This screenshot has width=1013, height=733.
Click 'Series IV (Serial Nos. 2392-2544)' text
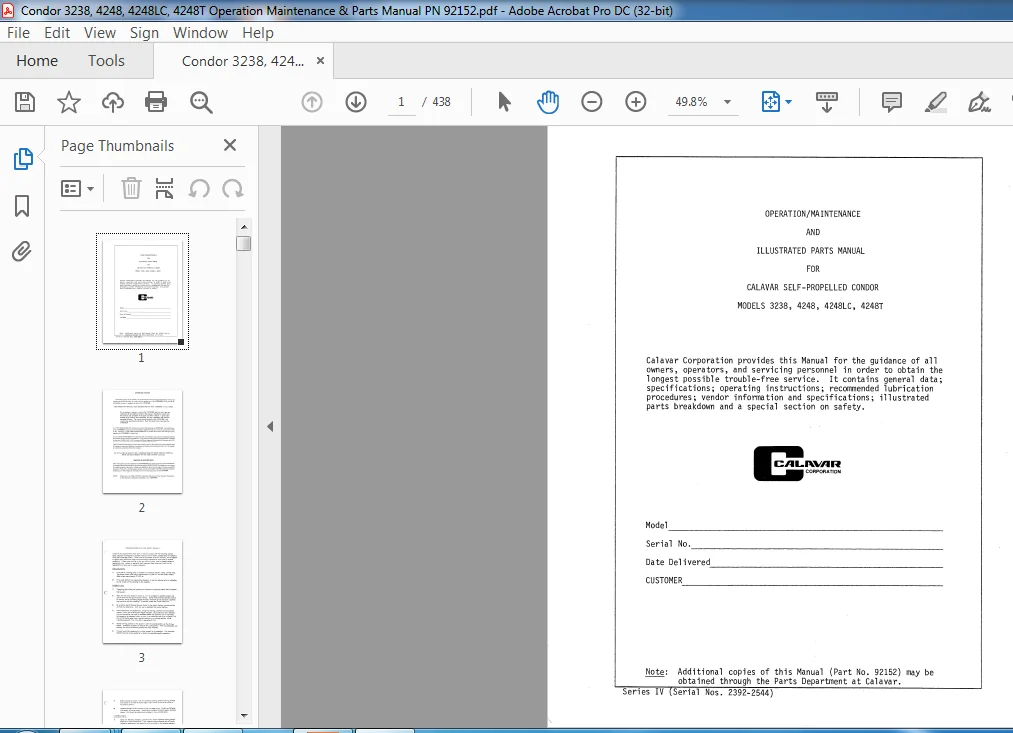[x=698, y=692]
